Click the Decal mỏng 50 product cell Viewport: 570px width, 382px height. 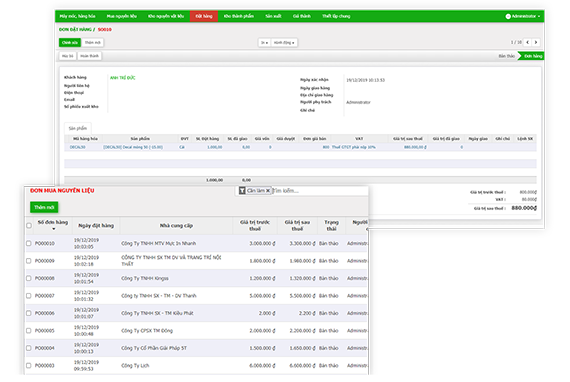click(133, 147)
